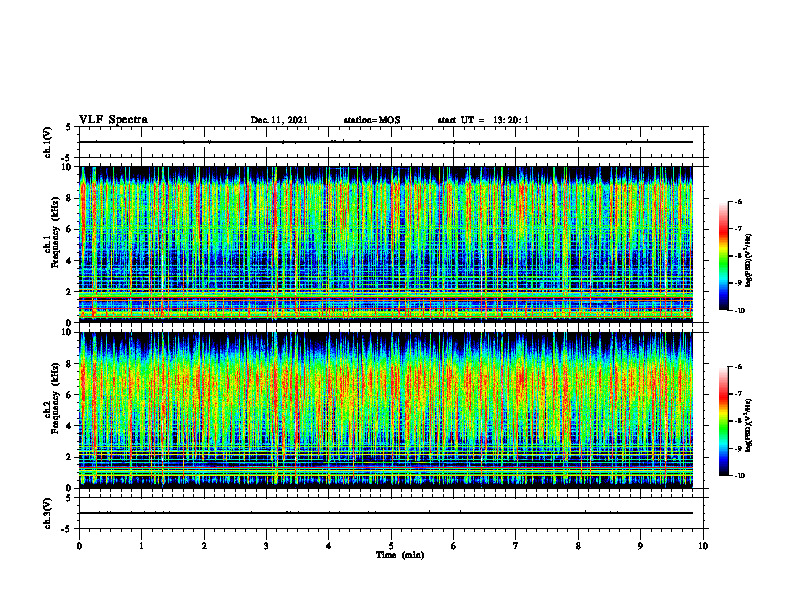Click the ch.2 colorbar log(PSD) unit label
792x612 pixels.
pyautogui.click(x=749, y=425)
